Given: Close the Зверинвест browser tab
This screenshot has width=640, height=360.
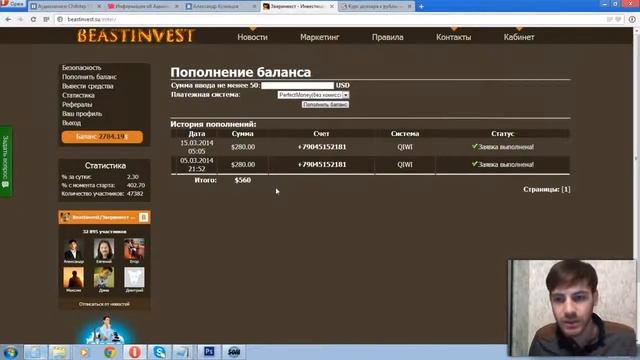Looking at the screenshot, I should pyautogui.click(x=332, y=7).
